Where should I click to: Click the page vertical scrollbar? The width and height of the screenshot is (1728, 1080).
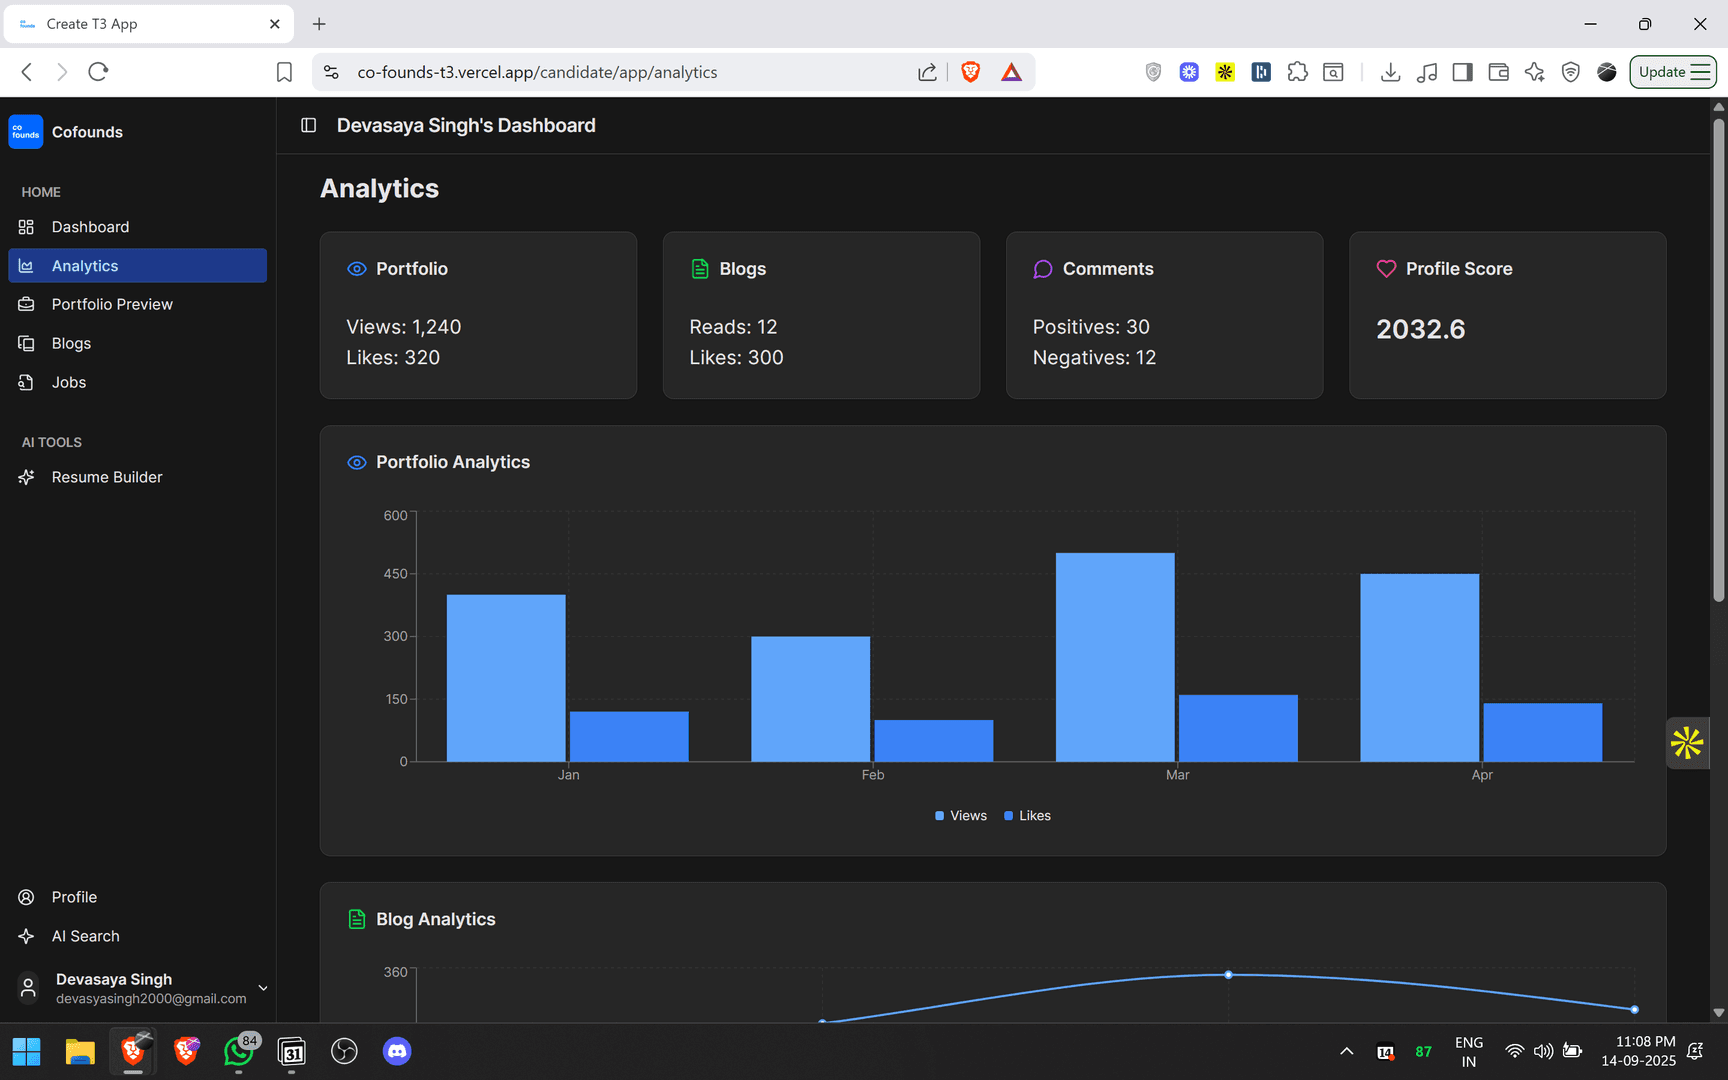pos(1718,360)
